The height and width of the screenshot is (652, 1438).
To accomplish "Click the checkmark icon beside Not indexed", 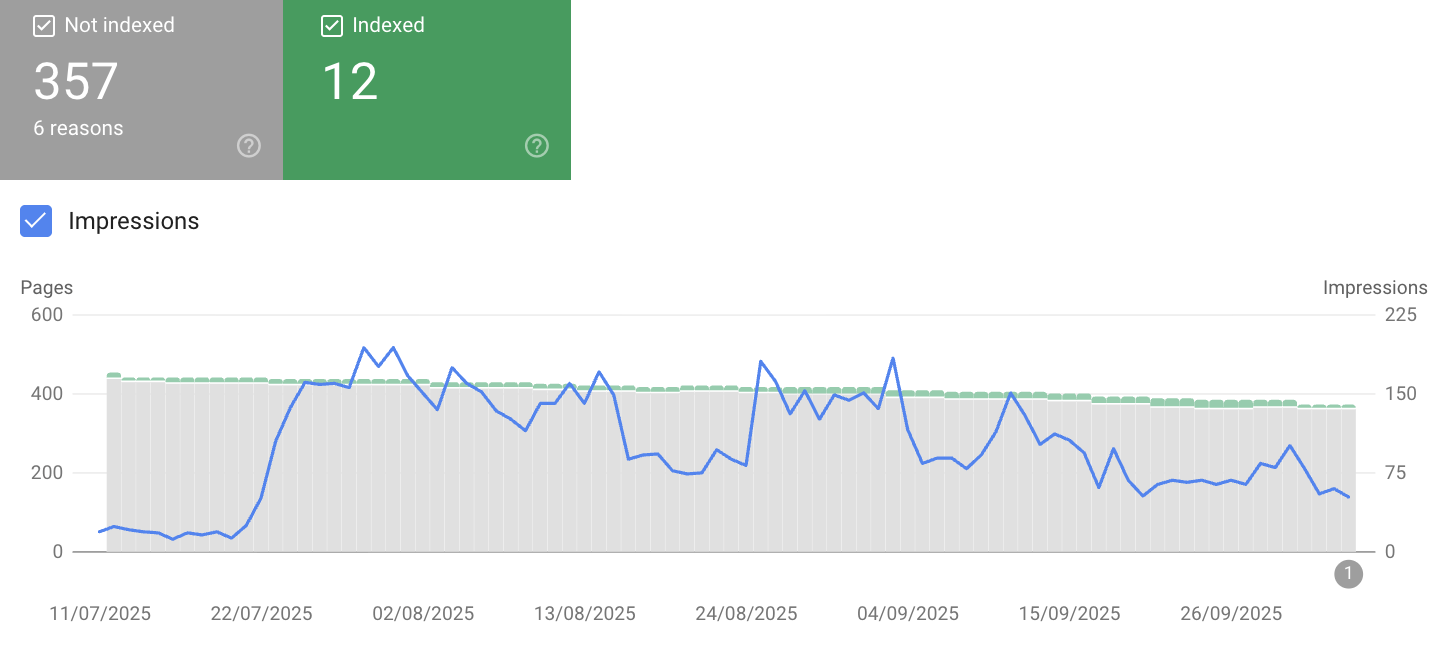I will coord(44,25).
